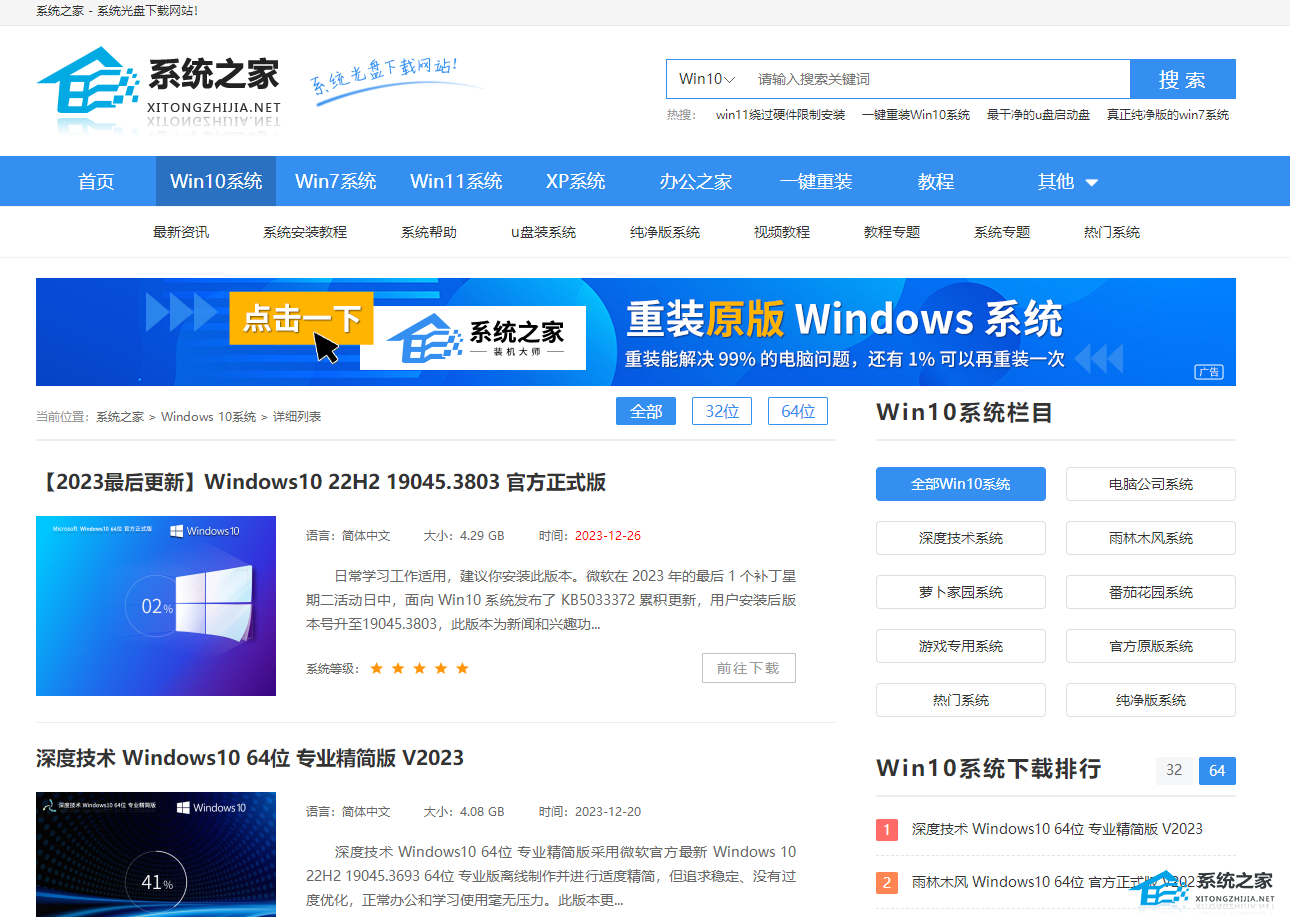Switch to the Win7系统 tab
This screenshot has width=1290, height=917.
(x=336, y=181)
